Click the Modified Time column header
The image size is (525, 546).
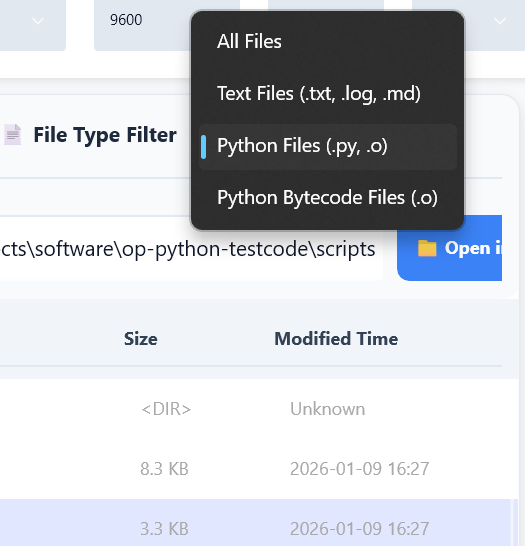coord(336,339)
